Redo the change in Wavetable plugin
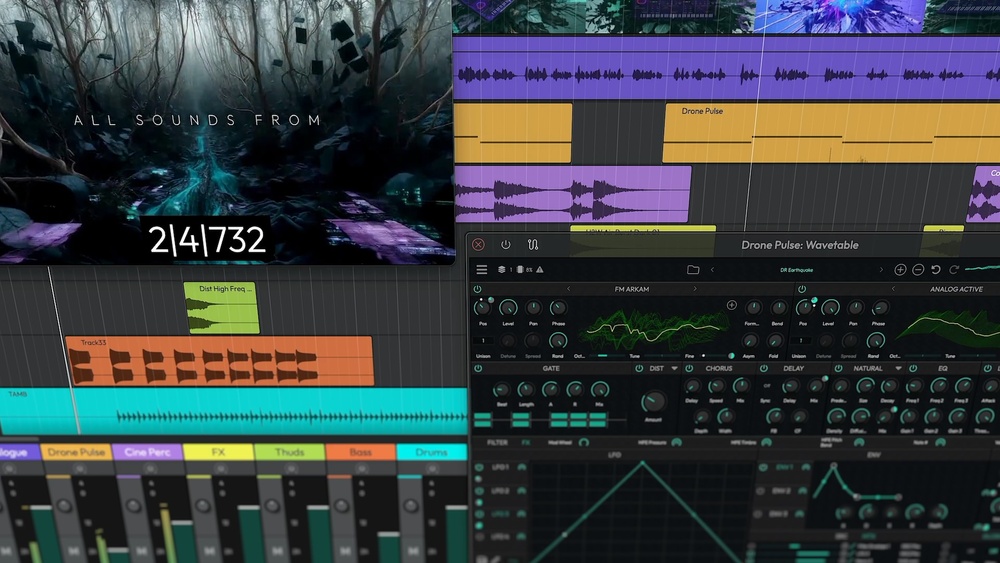 (953, 270)
